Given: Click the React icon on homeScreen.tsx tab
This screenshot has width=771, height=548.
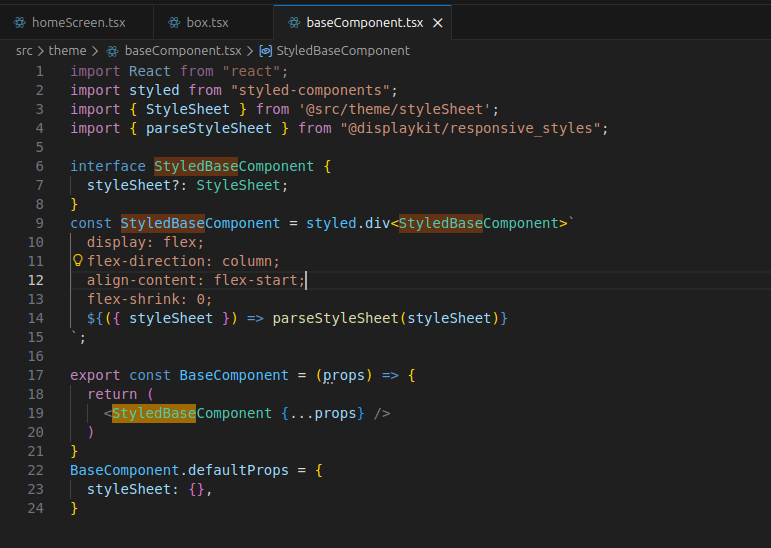Looking at the screenshot, I should (x=19, y=22).
